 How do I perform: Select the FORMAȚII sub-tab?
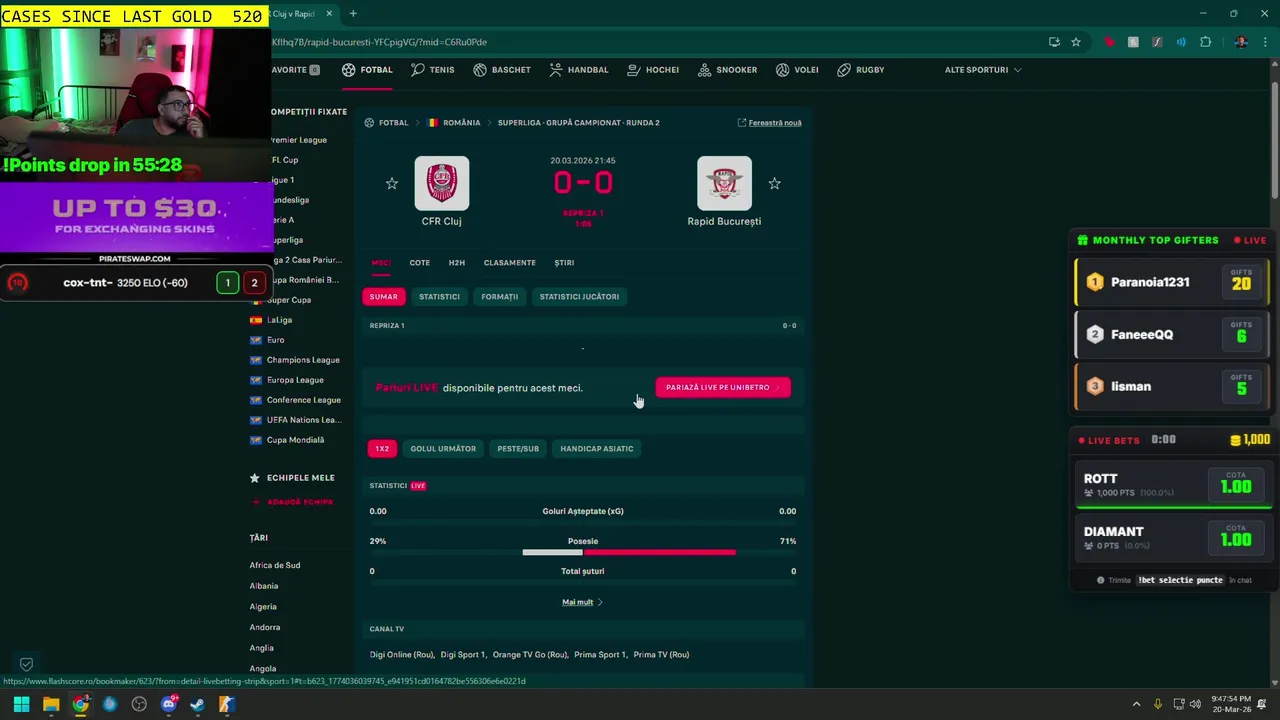(x=499, y=297)
